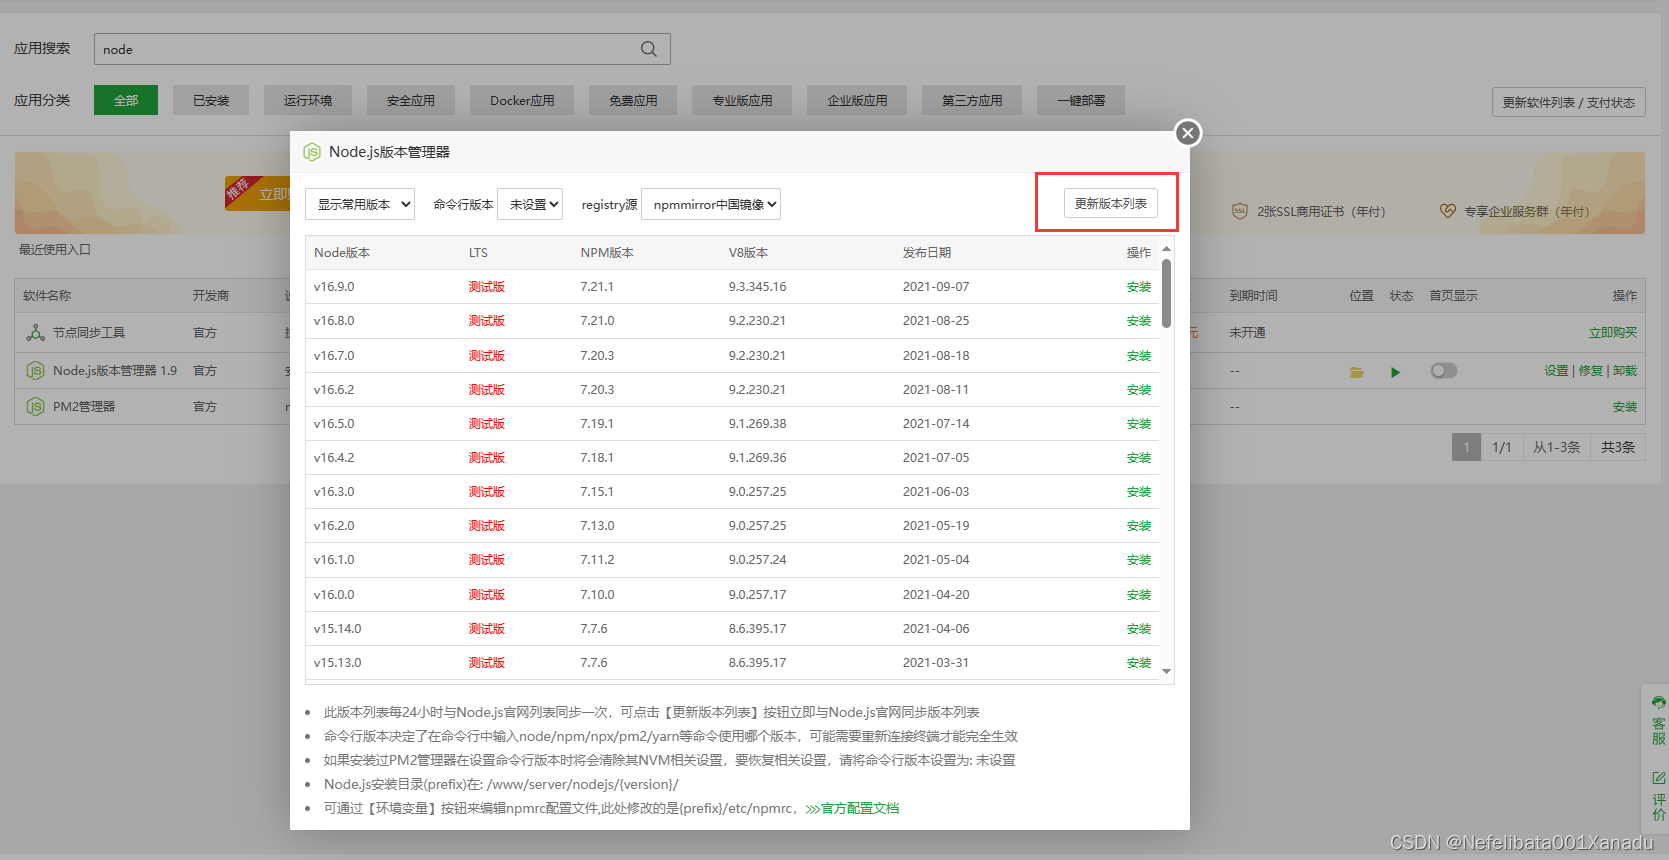Install Node version v16.0.0

[x=1138, y=595]
